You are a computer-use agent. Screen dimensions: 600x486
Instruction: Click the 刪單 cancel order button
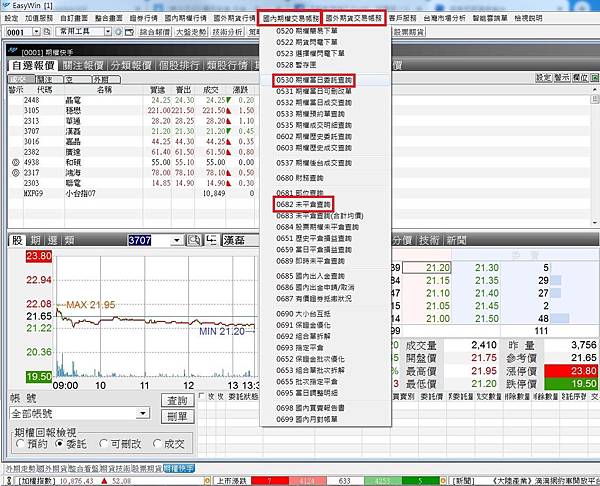(x=178, y=416)
